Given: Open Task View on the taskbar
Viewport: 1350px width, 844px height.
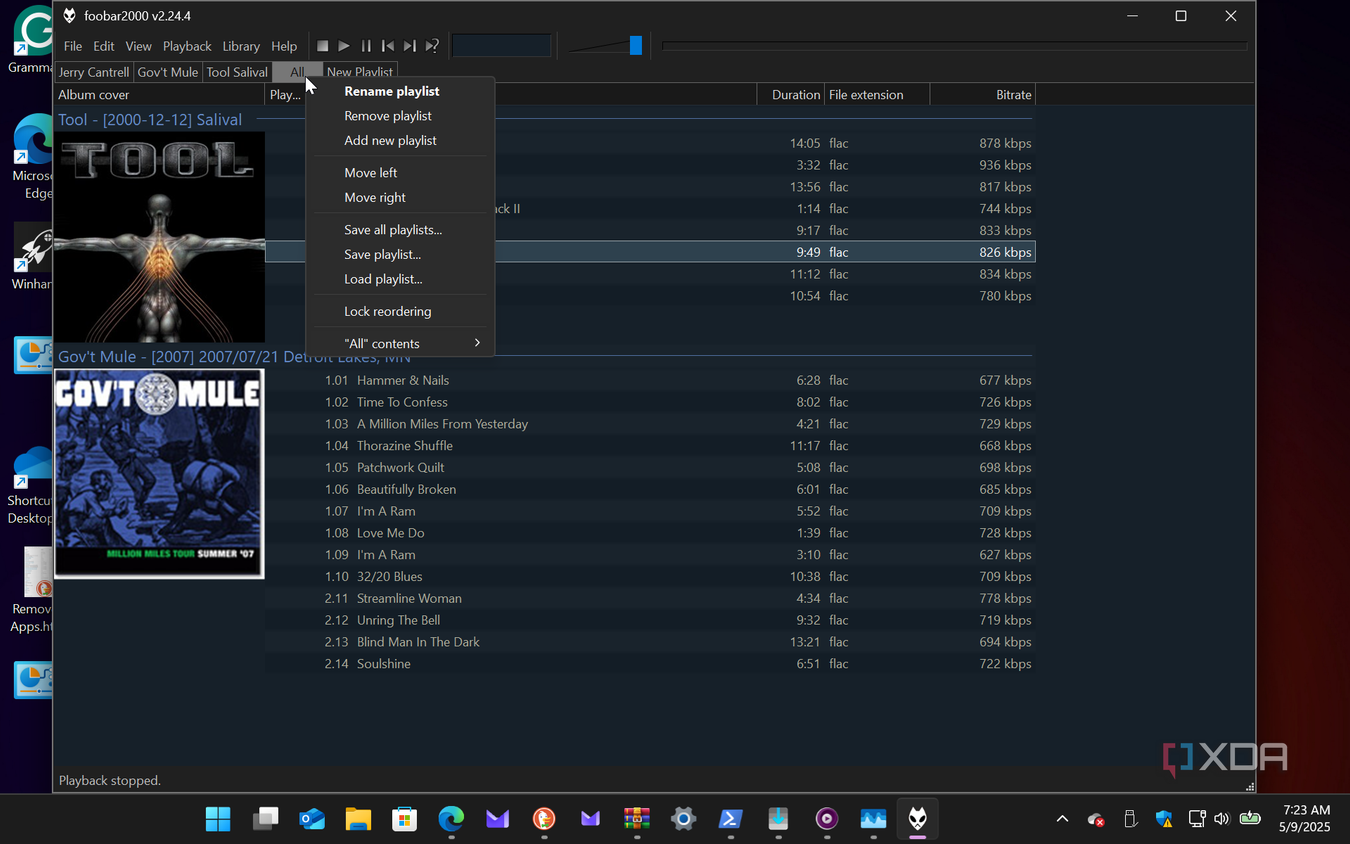Looking at the screenshot, I should coord(265,819).
